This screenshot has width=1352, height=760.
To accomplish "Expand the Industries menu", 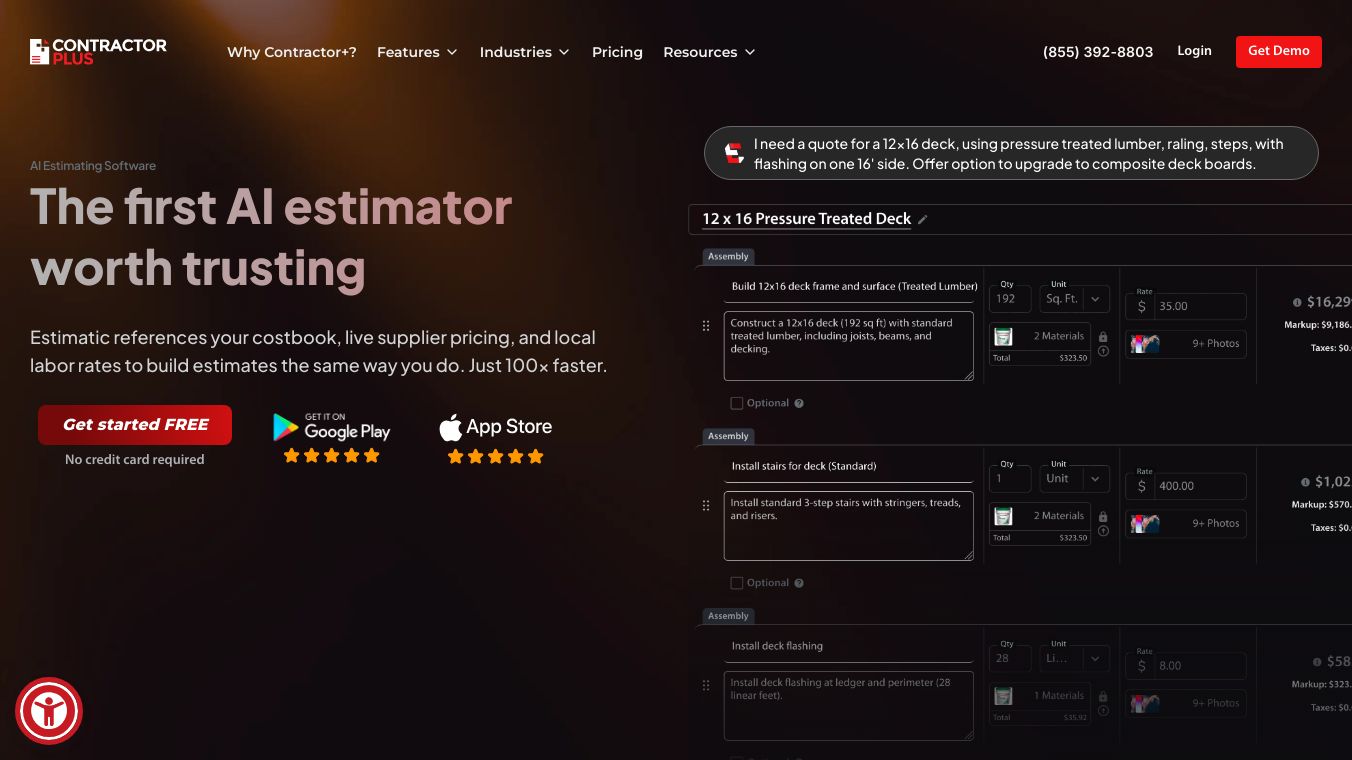I will [524, 52].
